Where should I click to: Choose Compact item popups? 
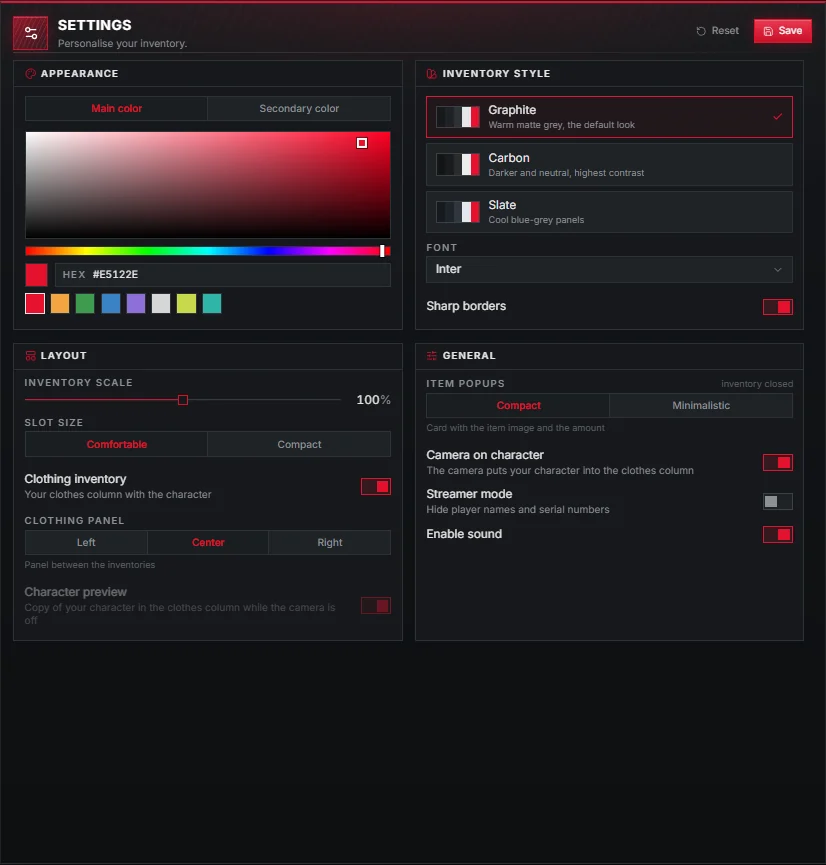pos(518,405)
